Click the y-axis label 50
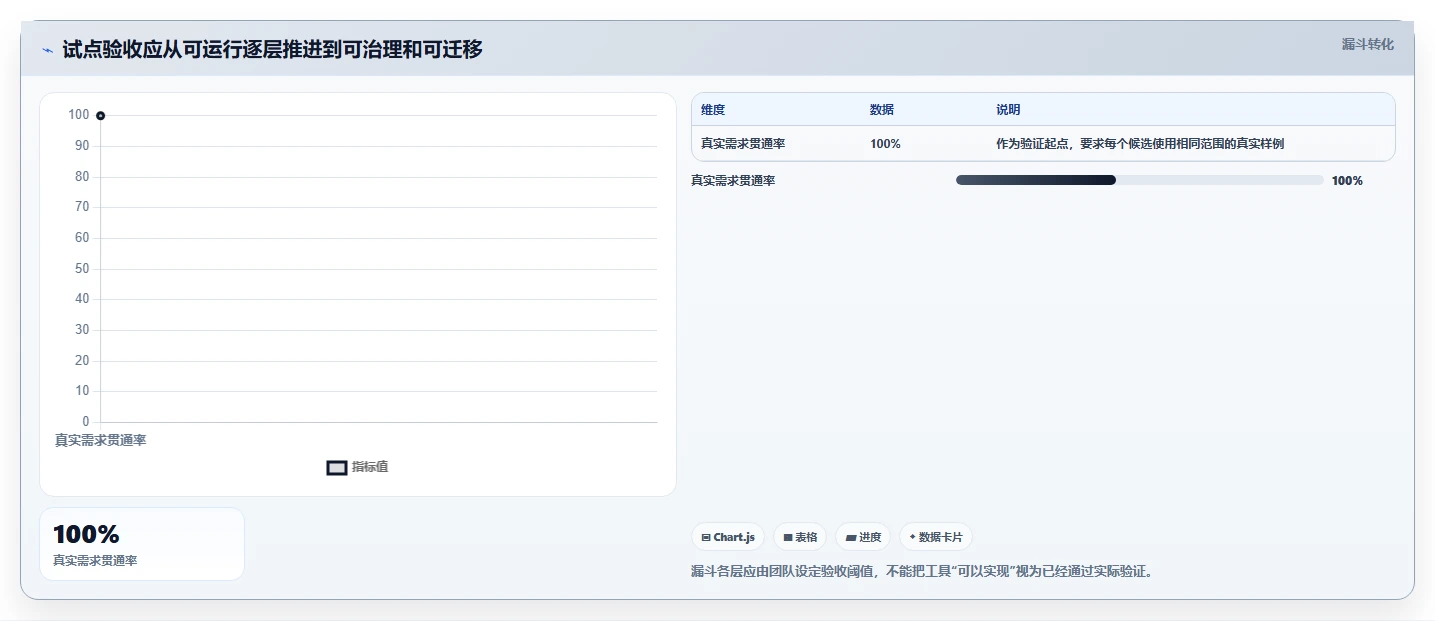The height and width of the screenshot is (621, 1435). pyautogui.click(x=82, y=269)
